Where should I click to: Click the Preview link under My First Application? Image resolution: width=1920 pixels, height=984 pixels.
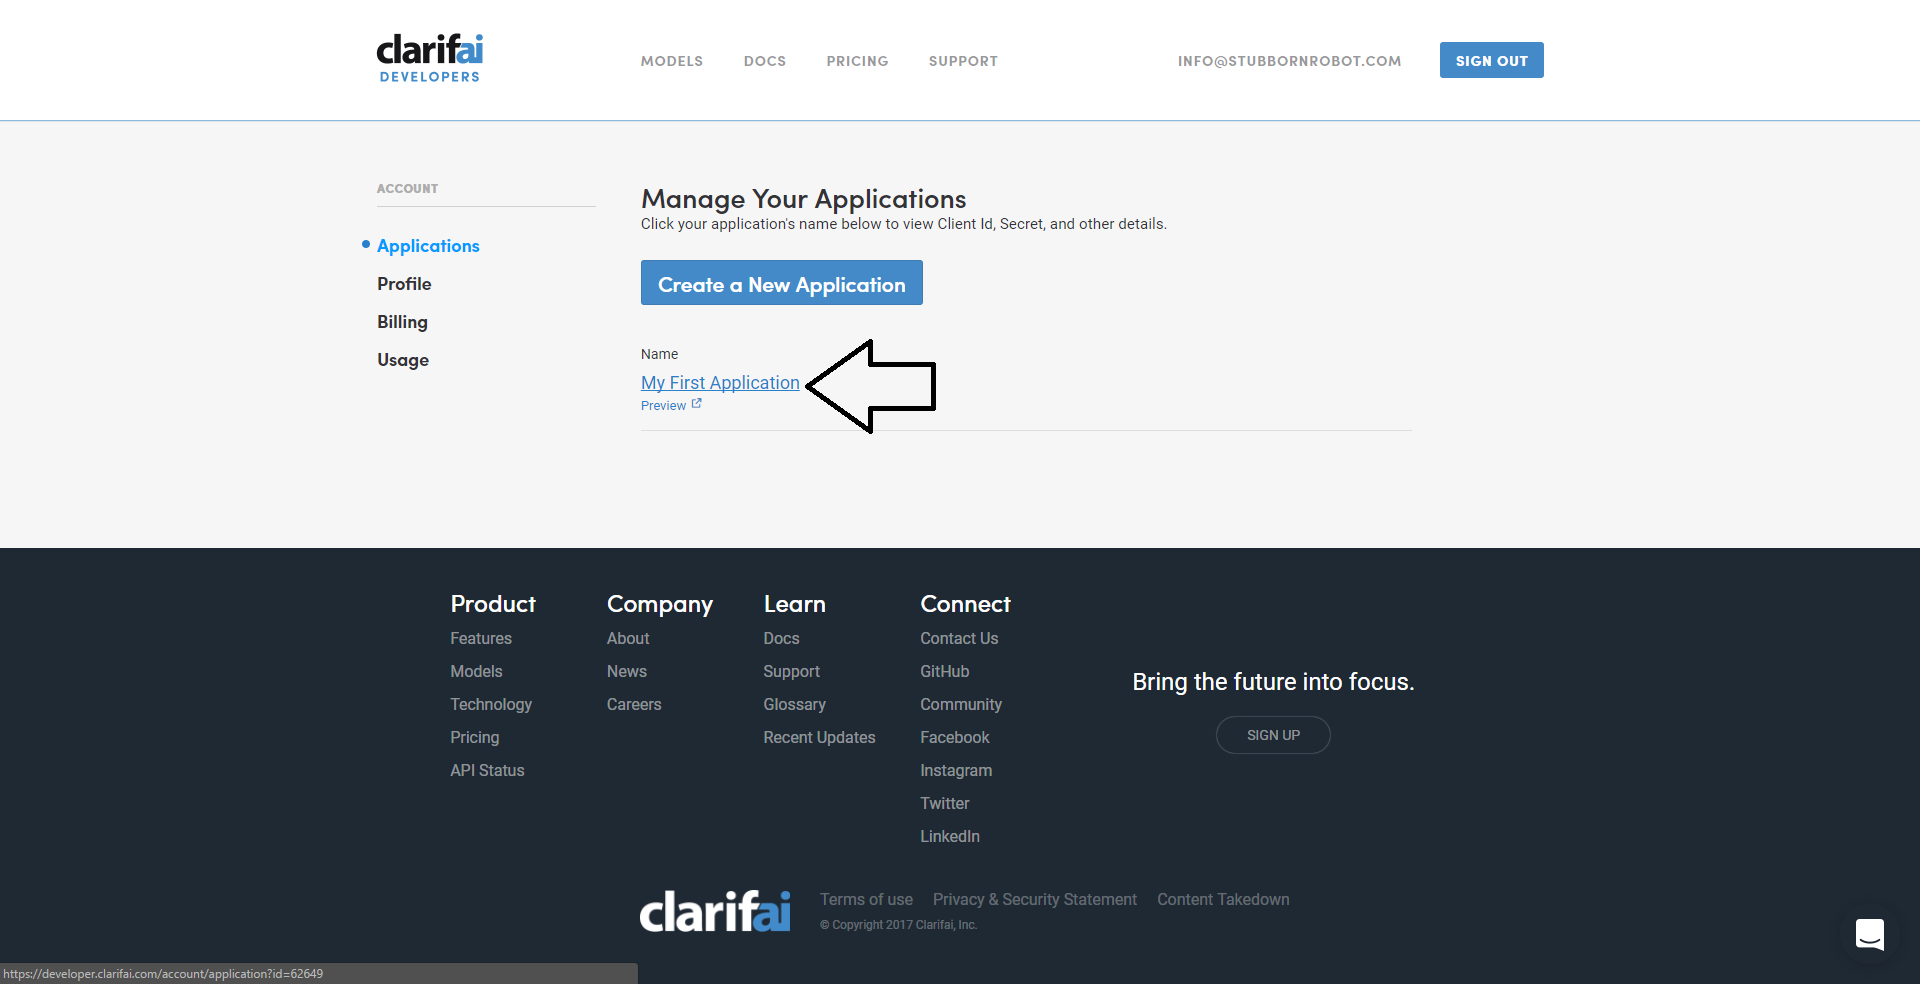[x=671, y=405]
